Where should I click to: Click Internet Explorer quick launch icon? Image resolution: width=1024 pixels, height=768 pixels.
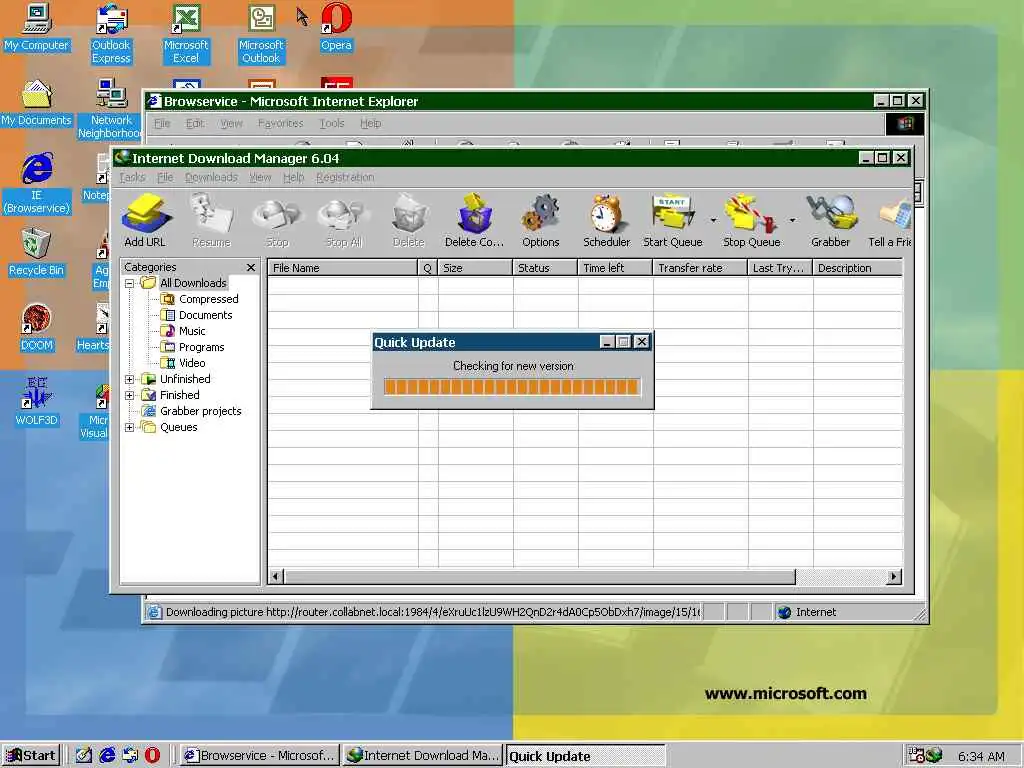pos(107,756)
